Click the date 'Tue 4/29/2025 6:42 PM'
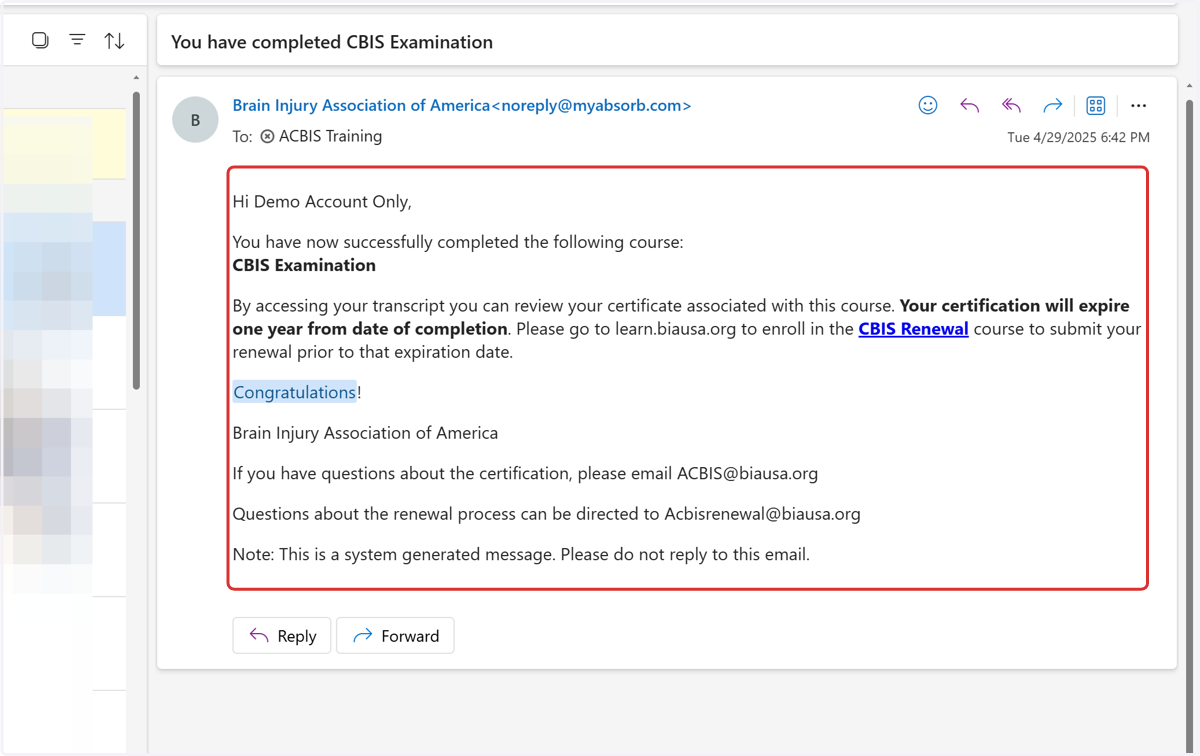 [1078, 137]
